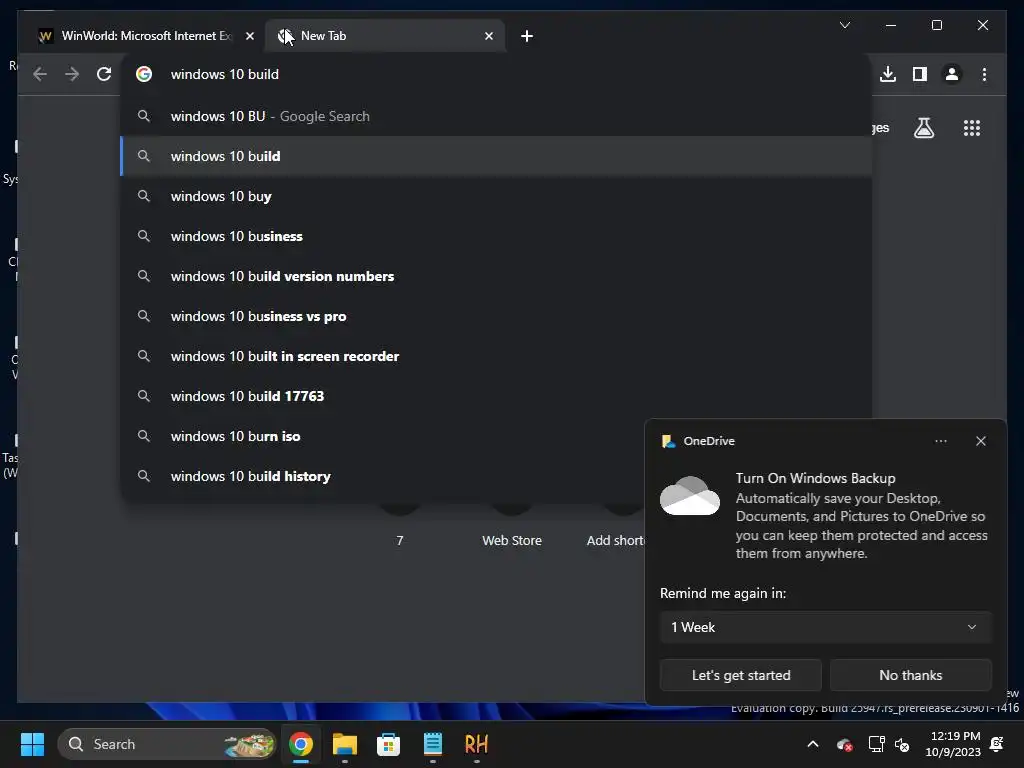Select the windows 10 buy suggestion
Image resolution: width=1024 pixels, height=768 pixels.
[496, 196]
